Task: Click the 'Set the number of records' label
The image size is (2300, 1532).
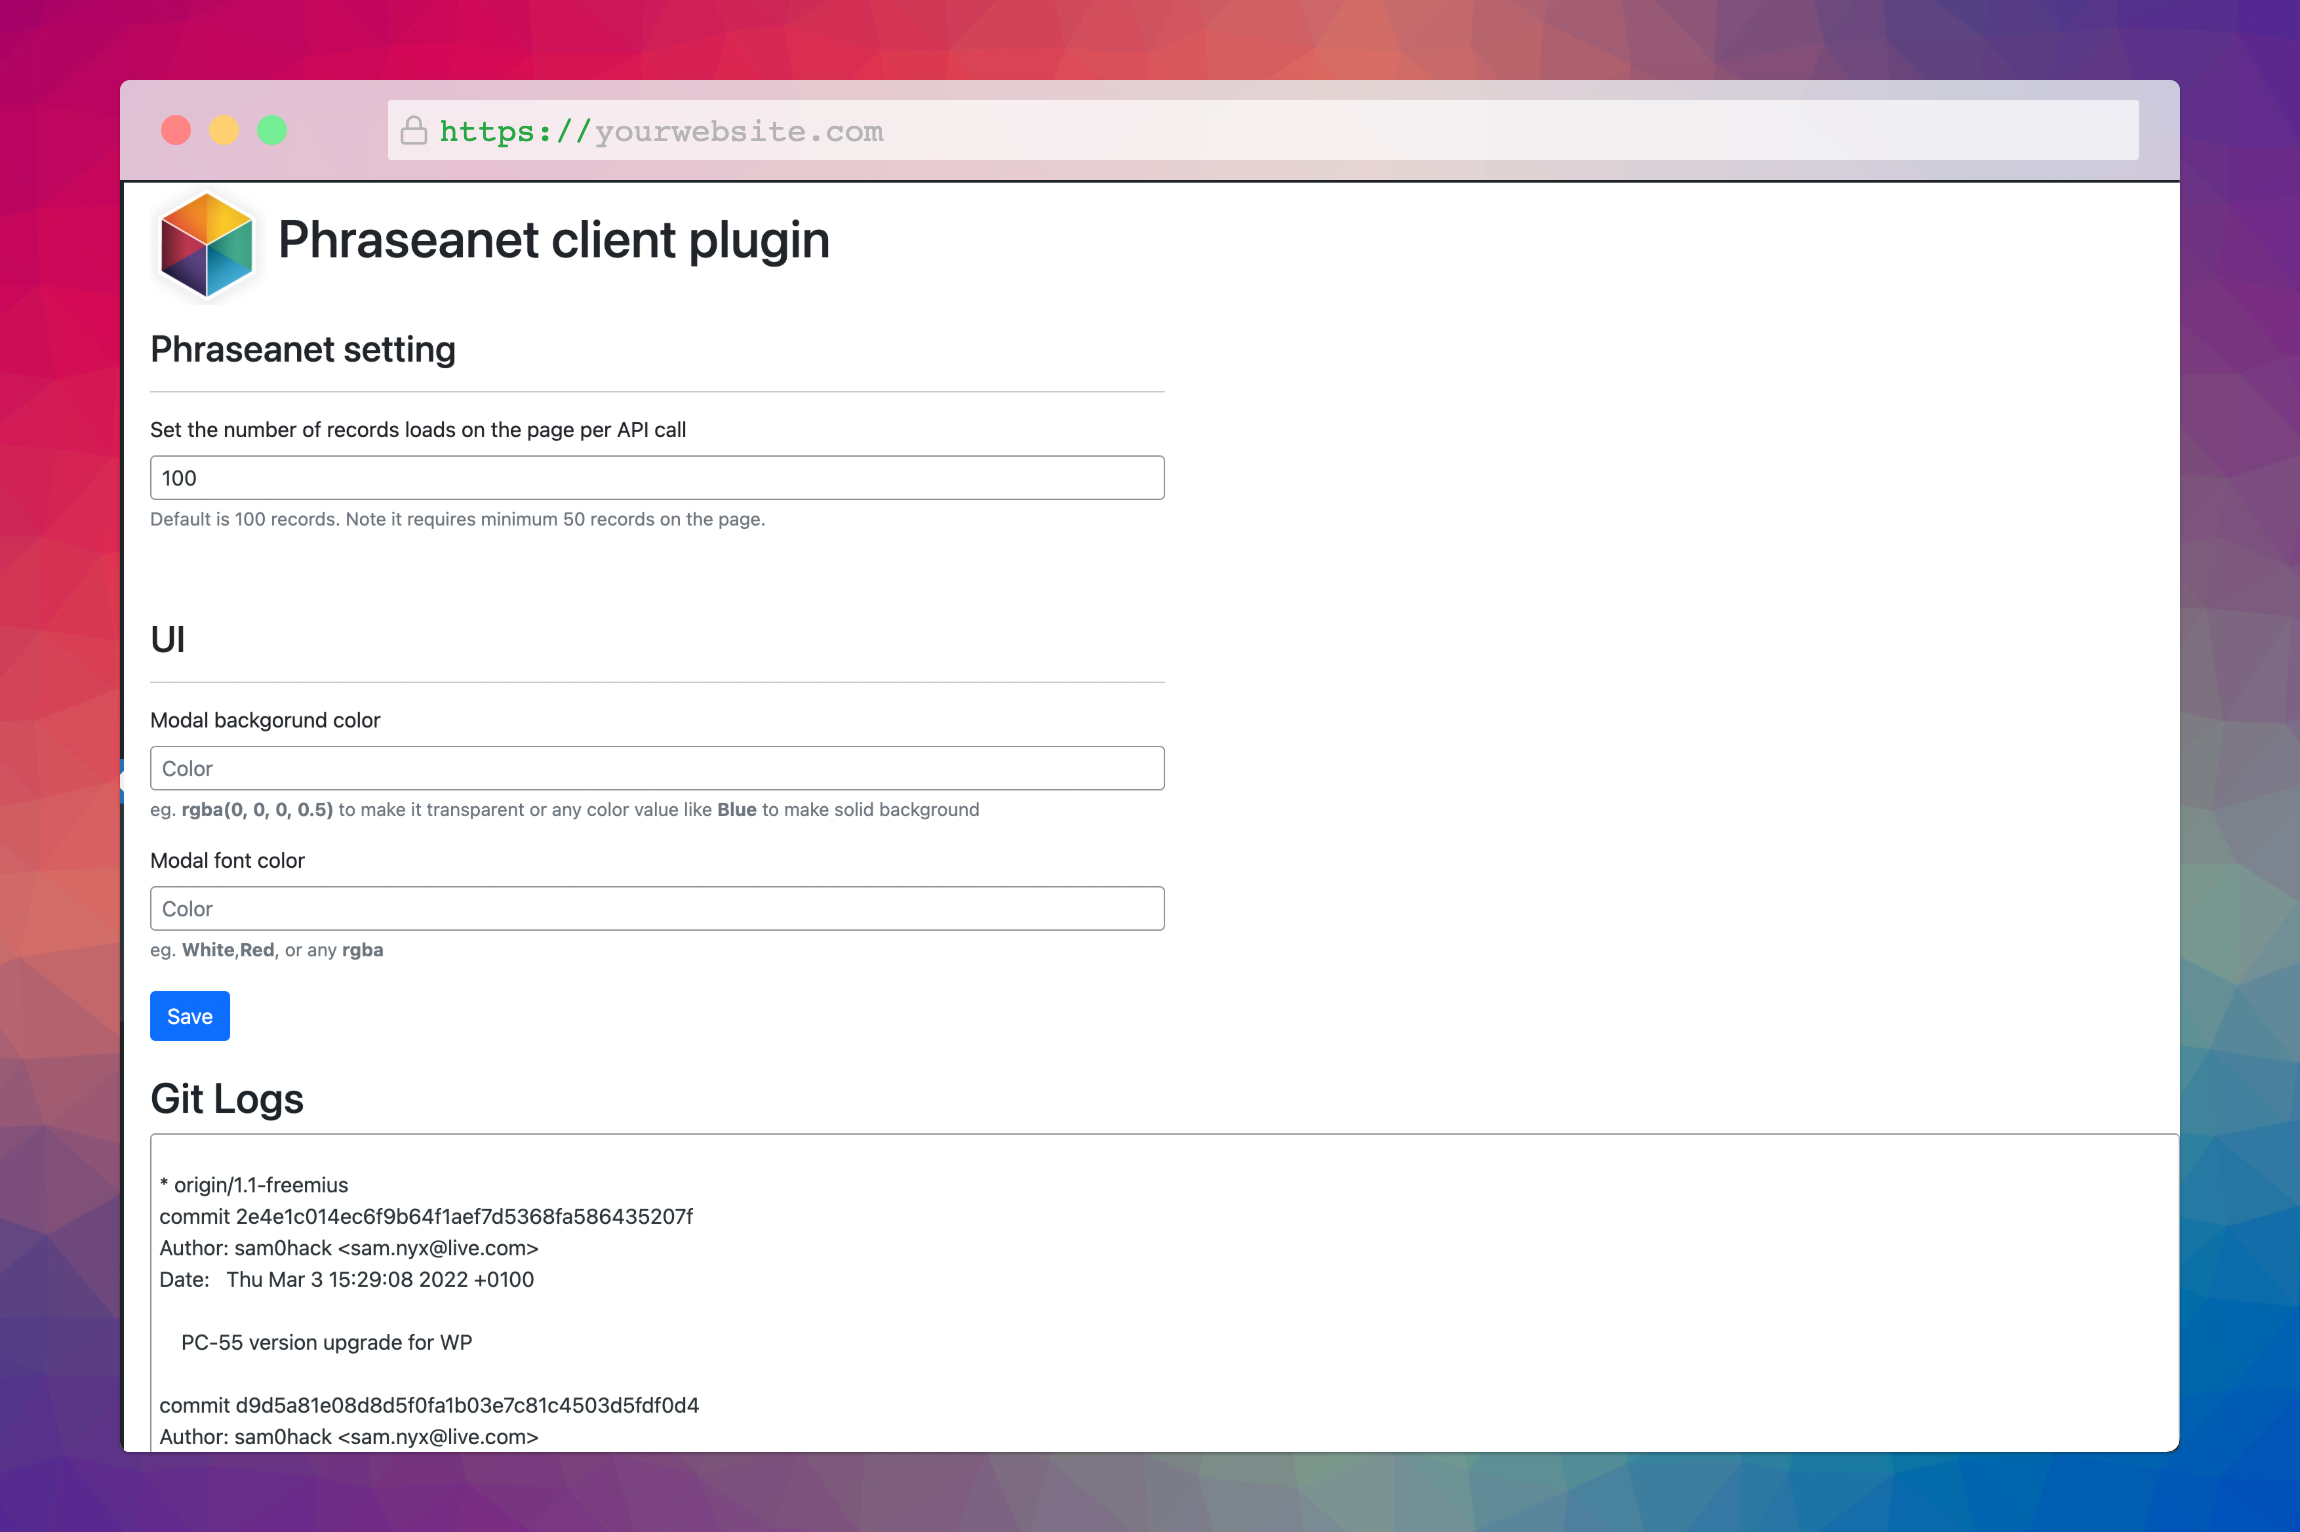Action: click(x=418, y=430)
